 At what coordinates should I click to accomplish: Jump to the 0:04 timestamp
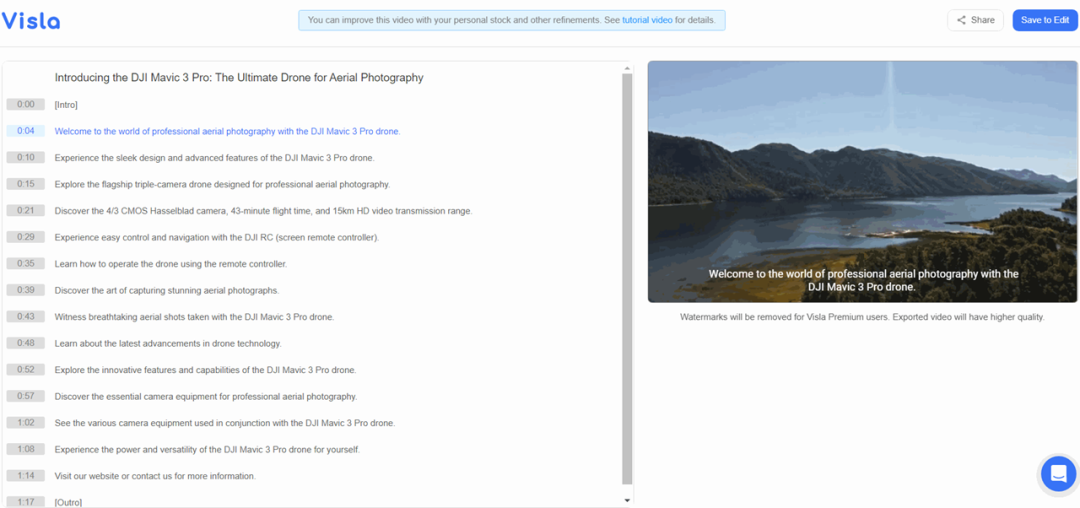pos(25,131)
